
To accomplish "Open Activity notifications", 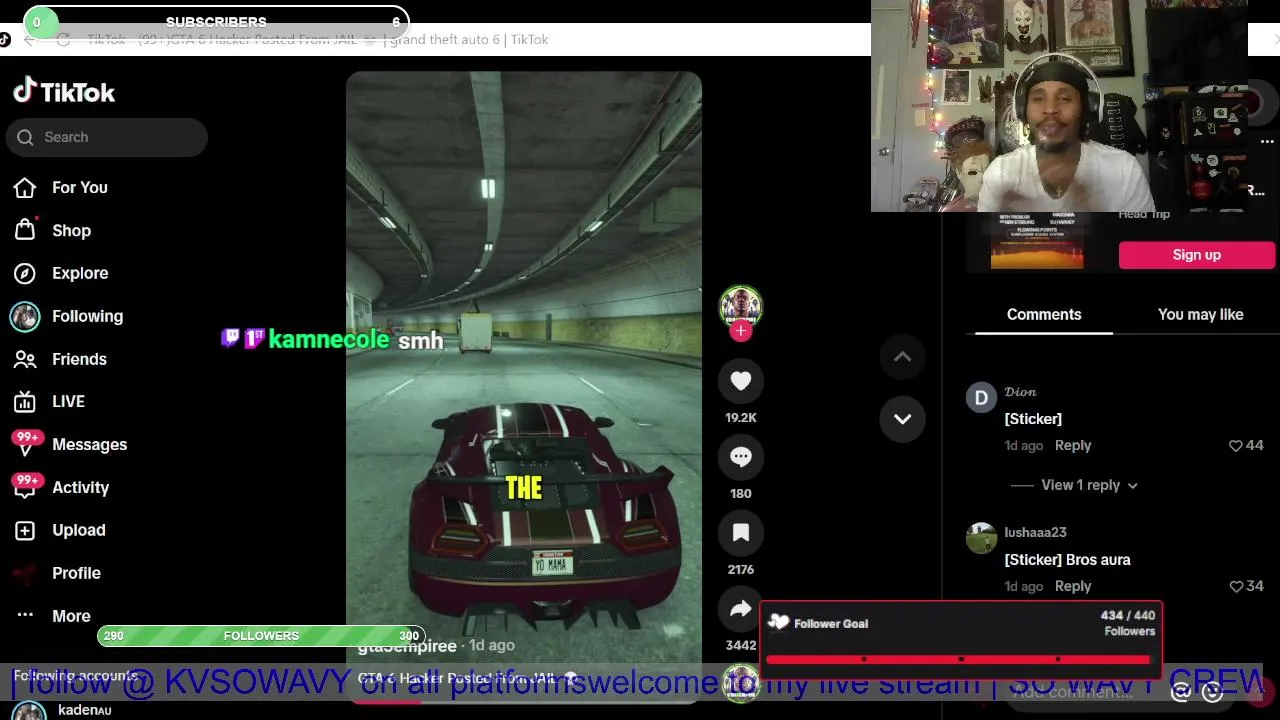I will [x=80, y=487].
